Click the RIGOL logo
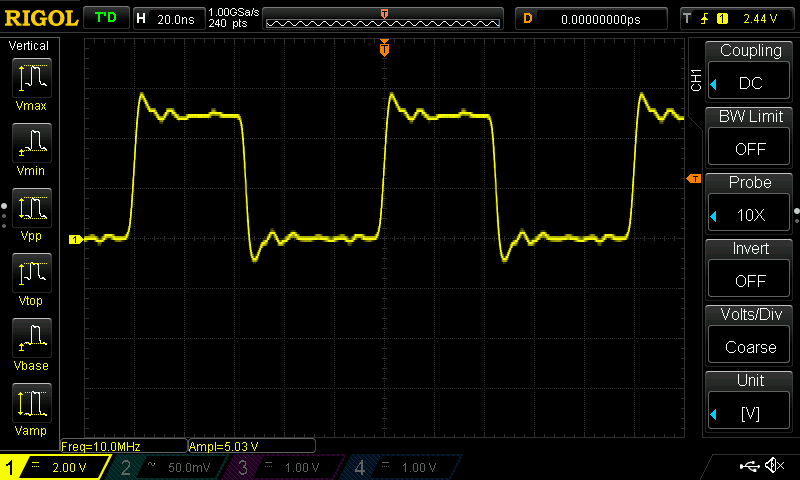This screenshot has height=480, width=800. click(41, 19)
